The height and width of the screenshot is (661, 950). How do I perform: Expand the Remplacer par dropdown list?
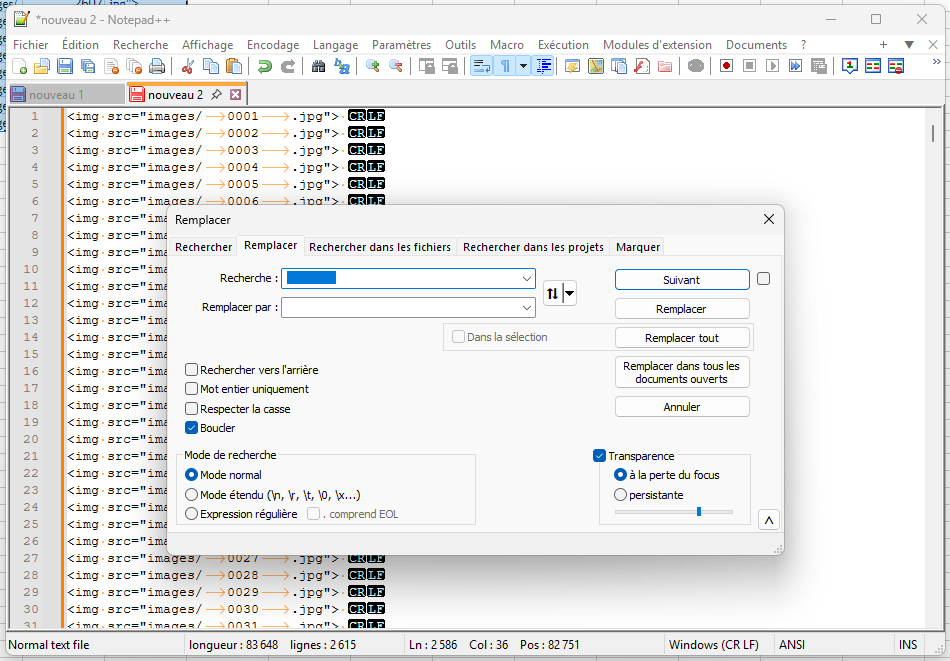click(x=527, y=308)
